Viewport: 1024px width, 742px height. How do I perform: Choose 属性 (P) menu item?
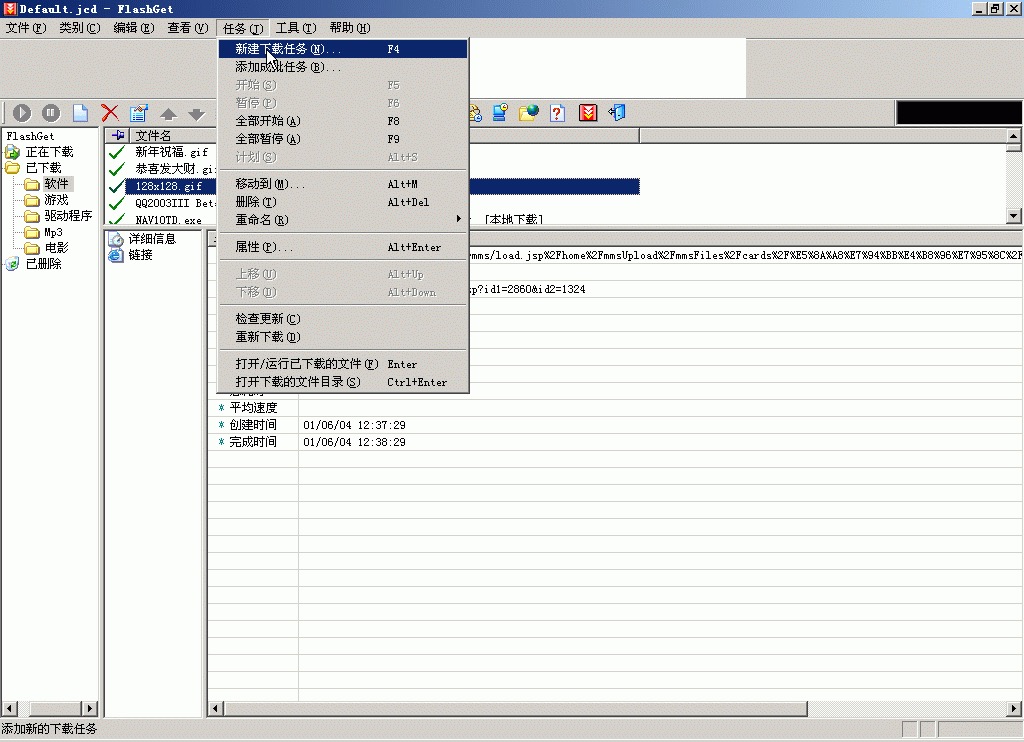pyautogui.click(x=343, y=248)
